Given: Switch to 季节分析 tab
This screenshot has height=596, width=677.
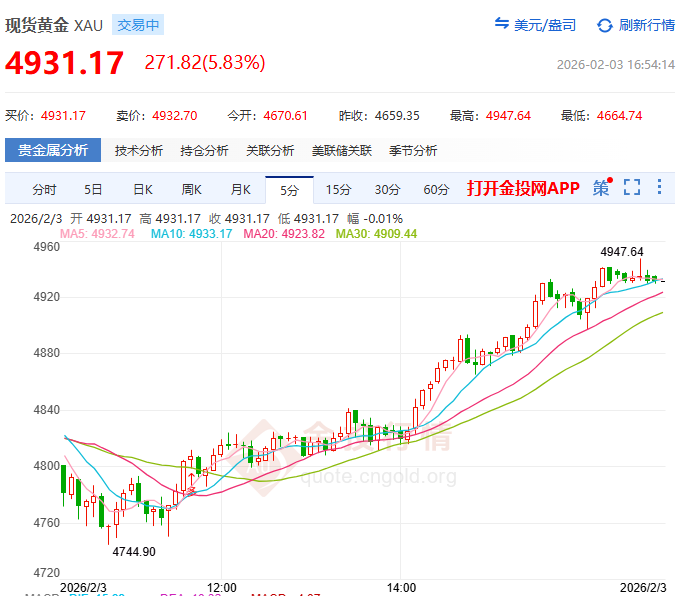Looking at the screenshot, I should click(413, 151).
